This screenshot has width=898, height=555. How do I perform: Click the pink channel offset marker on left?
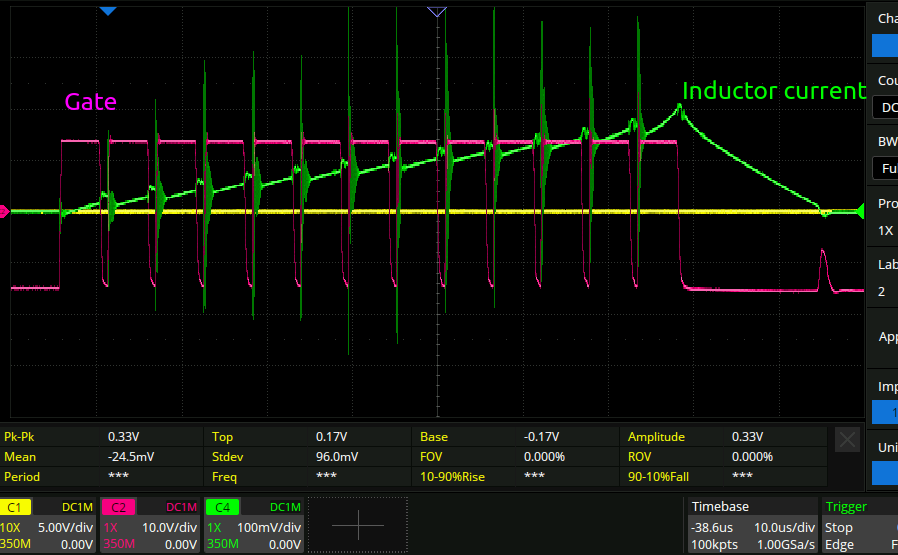pyautogui.click(x=5, y=211)
